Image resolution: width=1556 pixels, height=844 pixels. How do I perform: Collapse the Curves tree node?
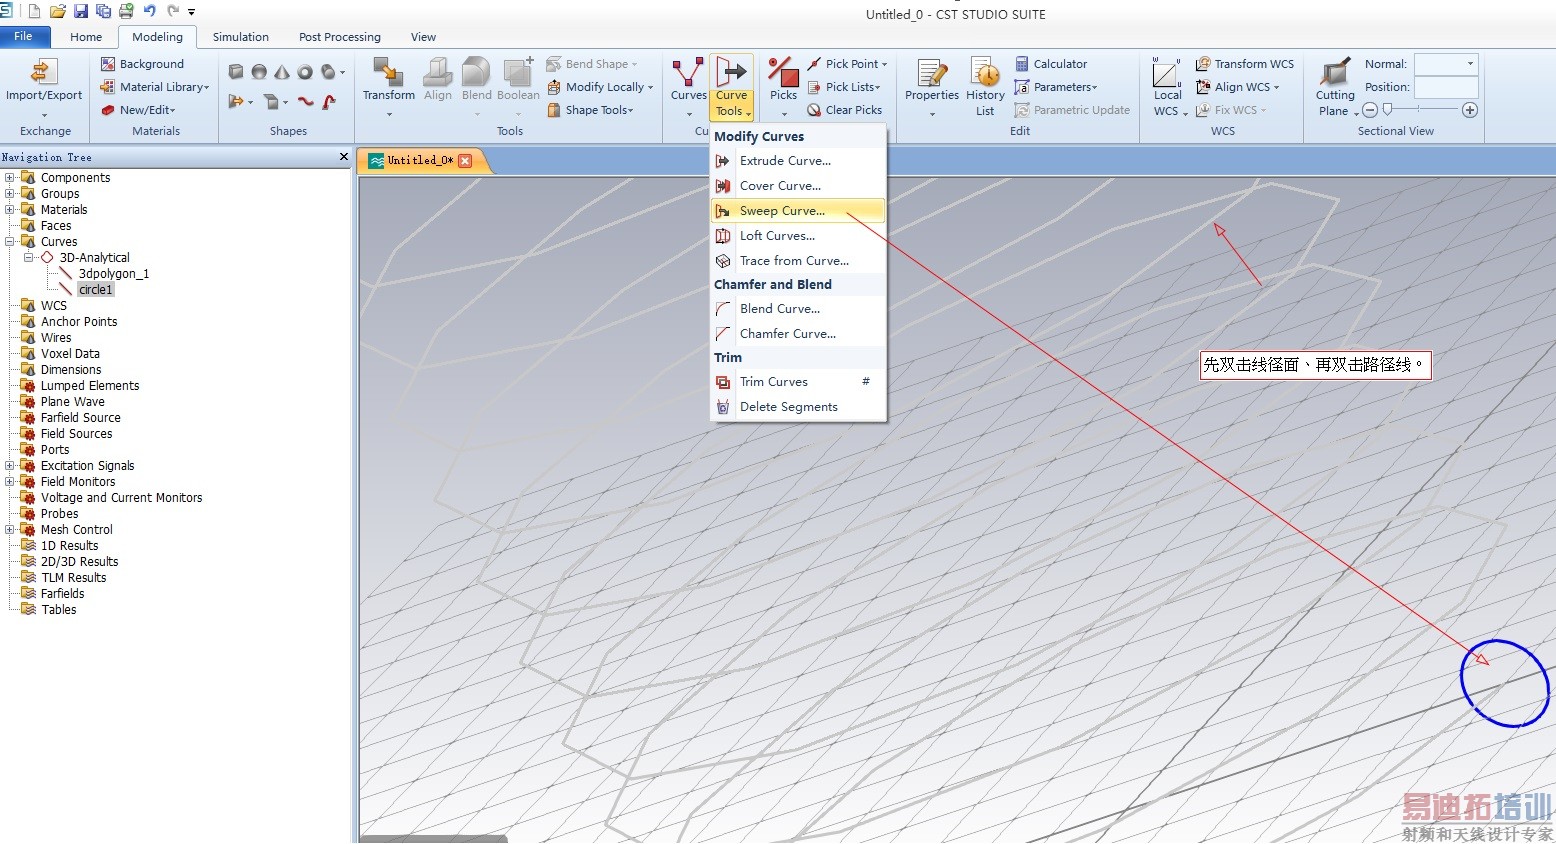point(10,242)
